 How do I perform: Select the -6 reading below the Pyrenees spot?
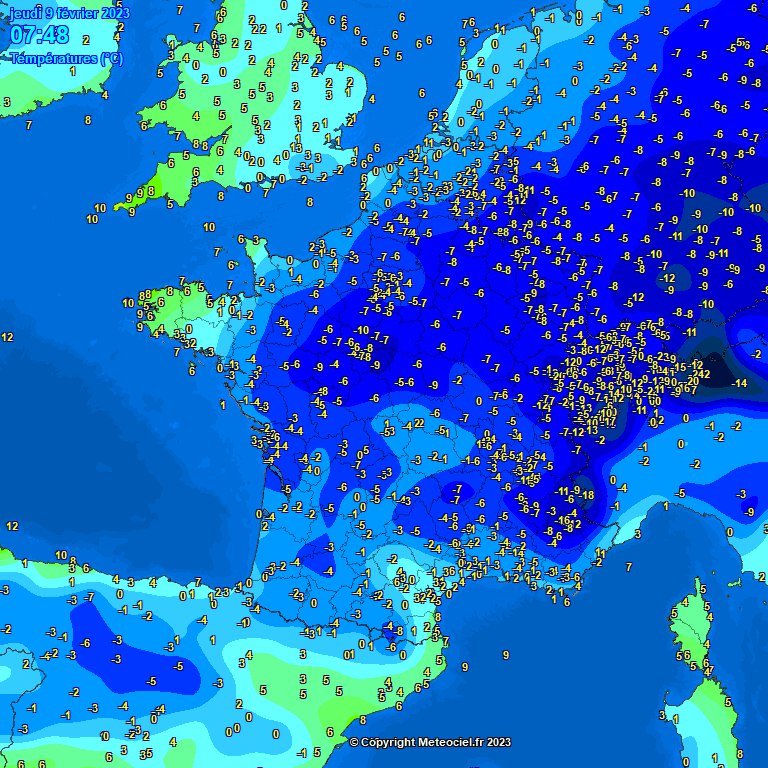[x=392, y=647]
